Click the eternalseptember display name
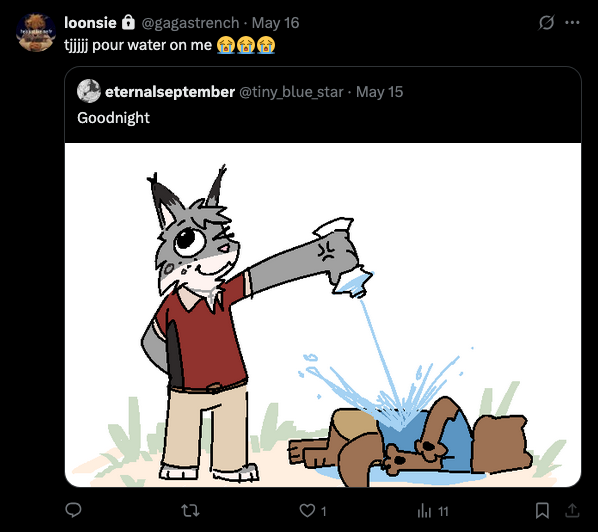Image resolution: width=598 pixels, height=532 pixels. [x=170, y=92]
